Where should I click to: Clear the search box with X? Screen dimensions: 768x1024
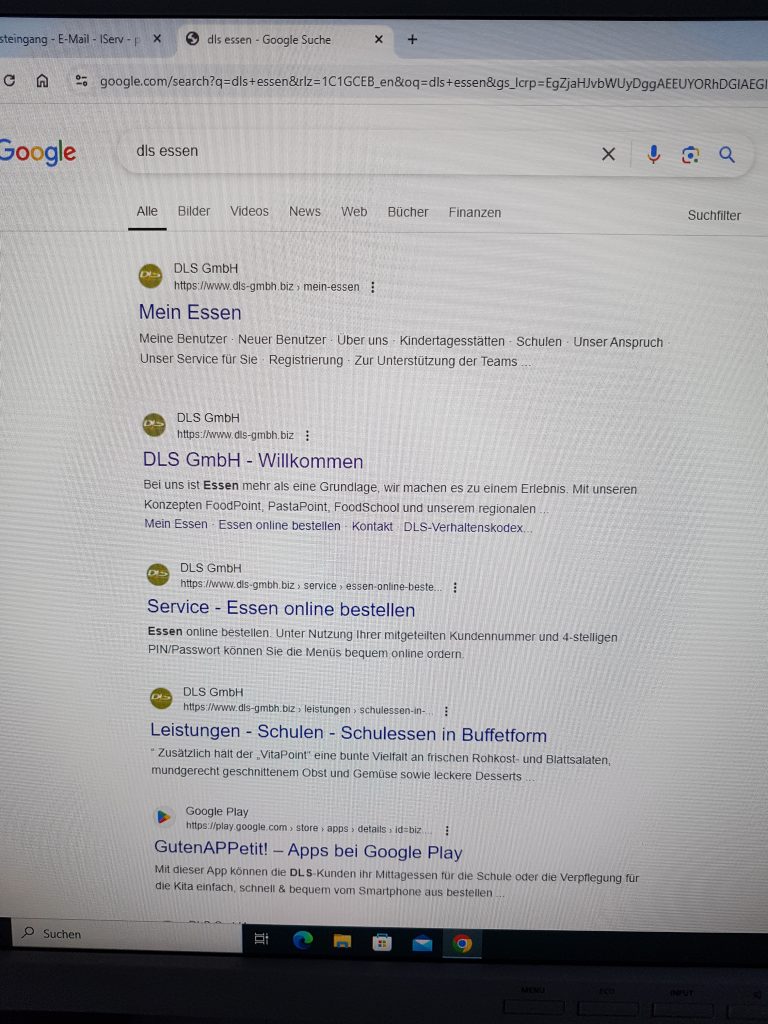click(x=608, y=154)
